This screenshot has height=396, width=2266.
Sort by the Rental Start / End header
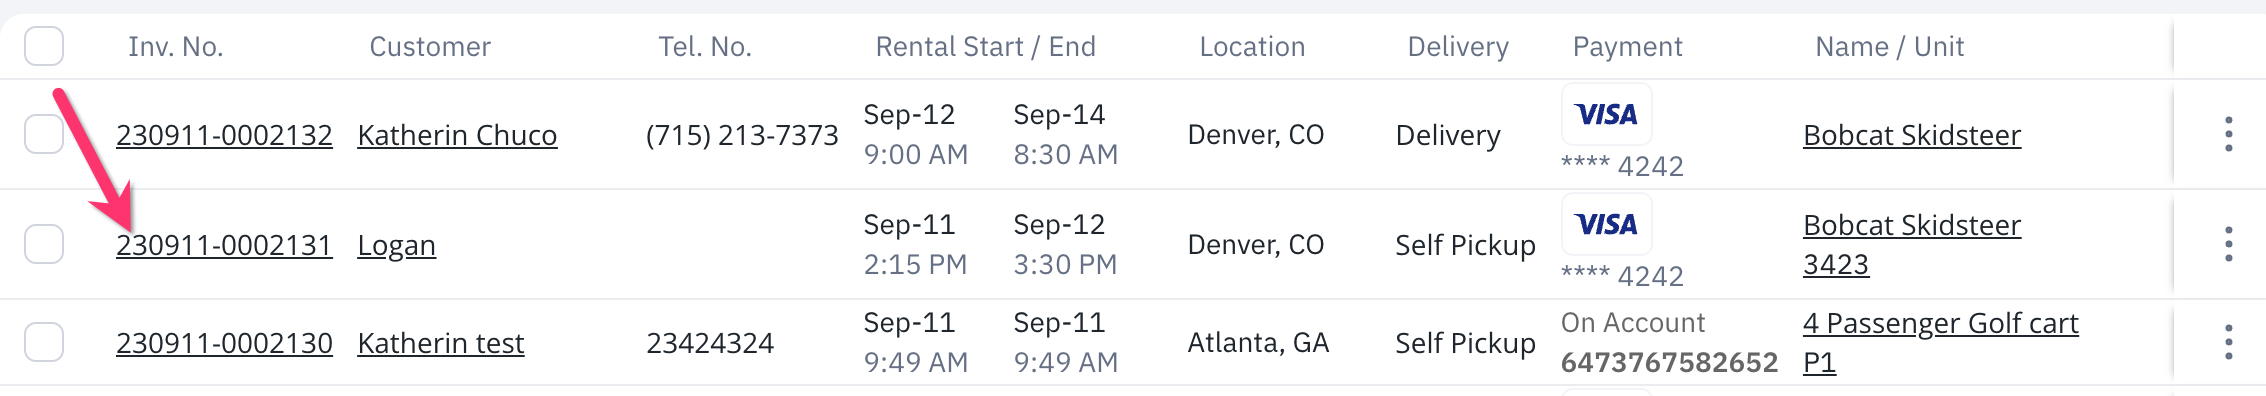pos(986,46)
